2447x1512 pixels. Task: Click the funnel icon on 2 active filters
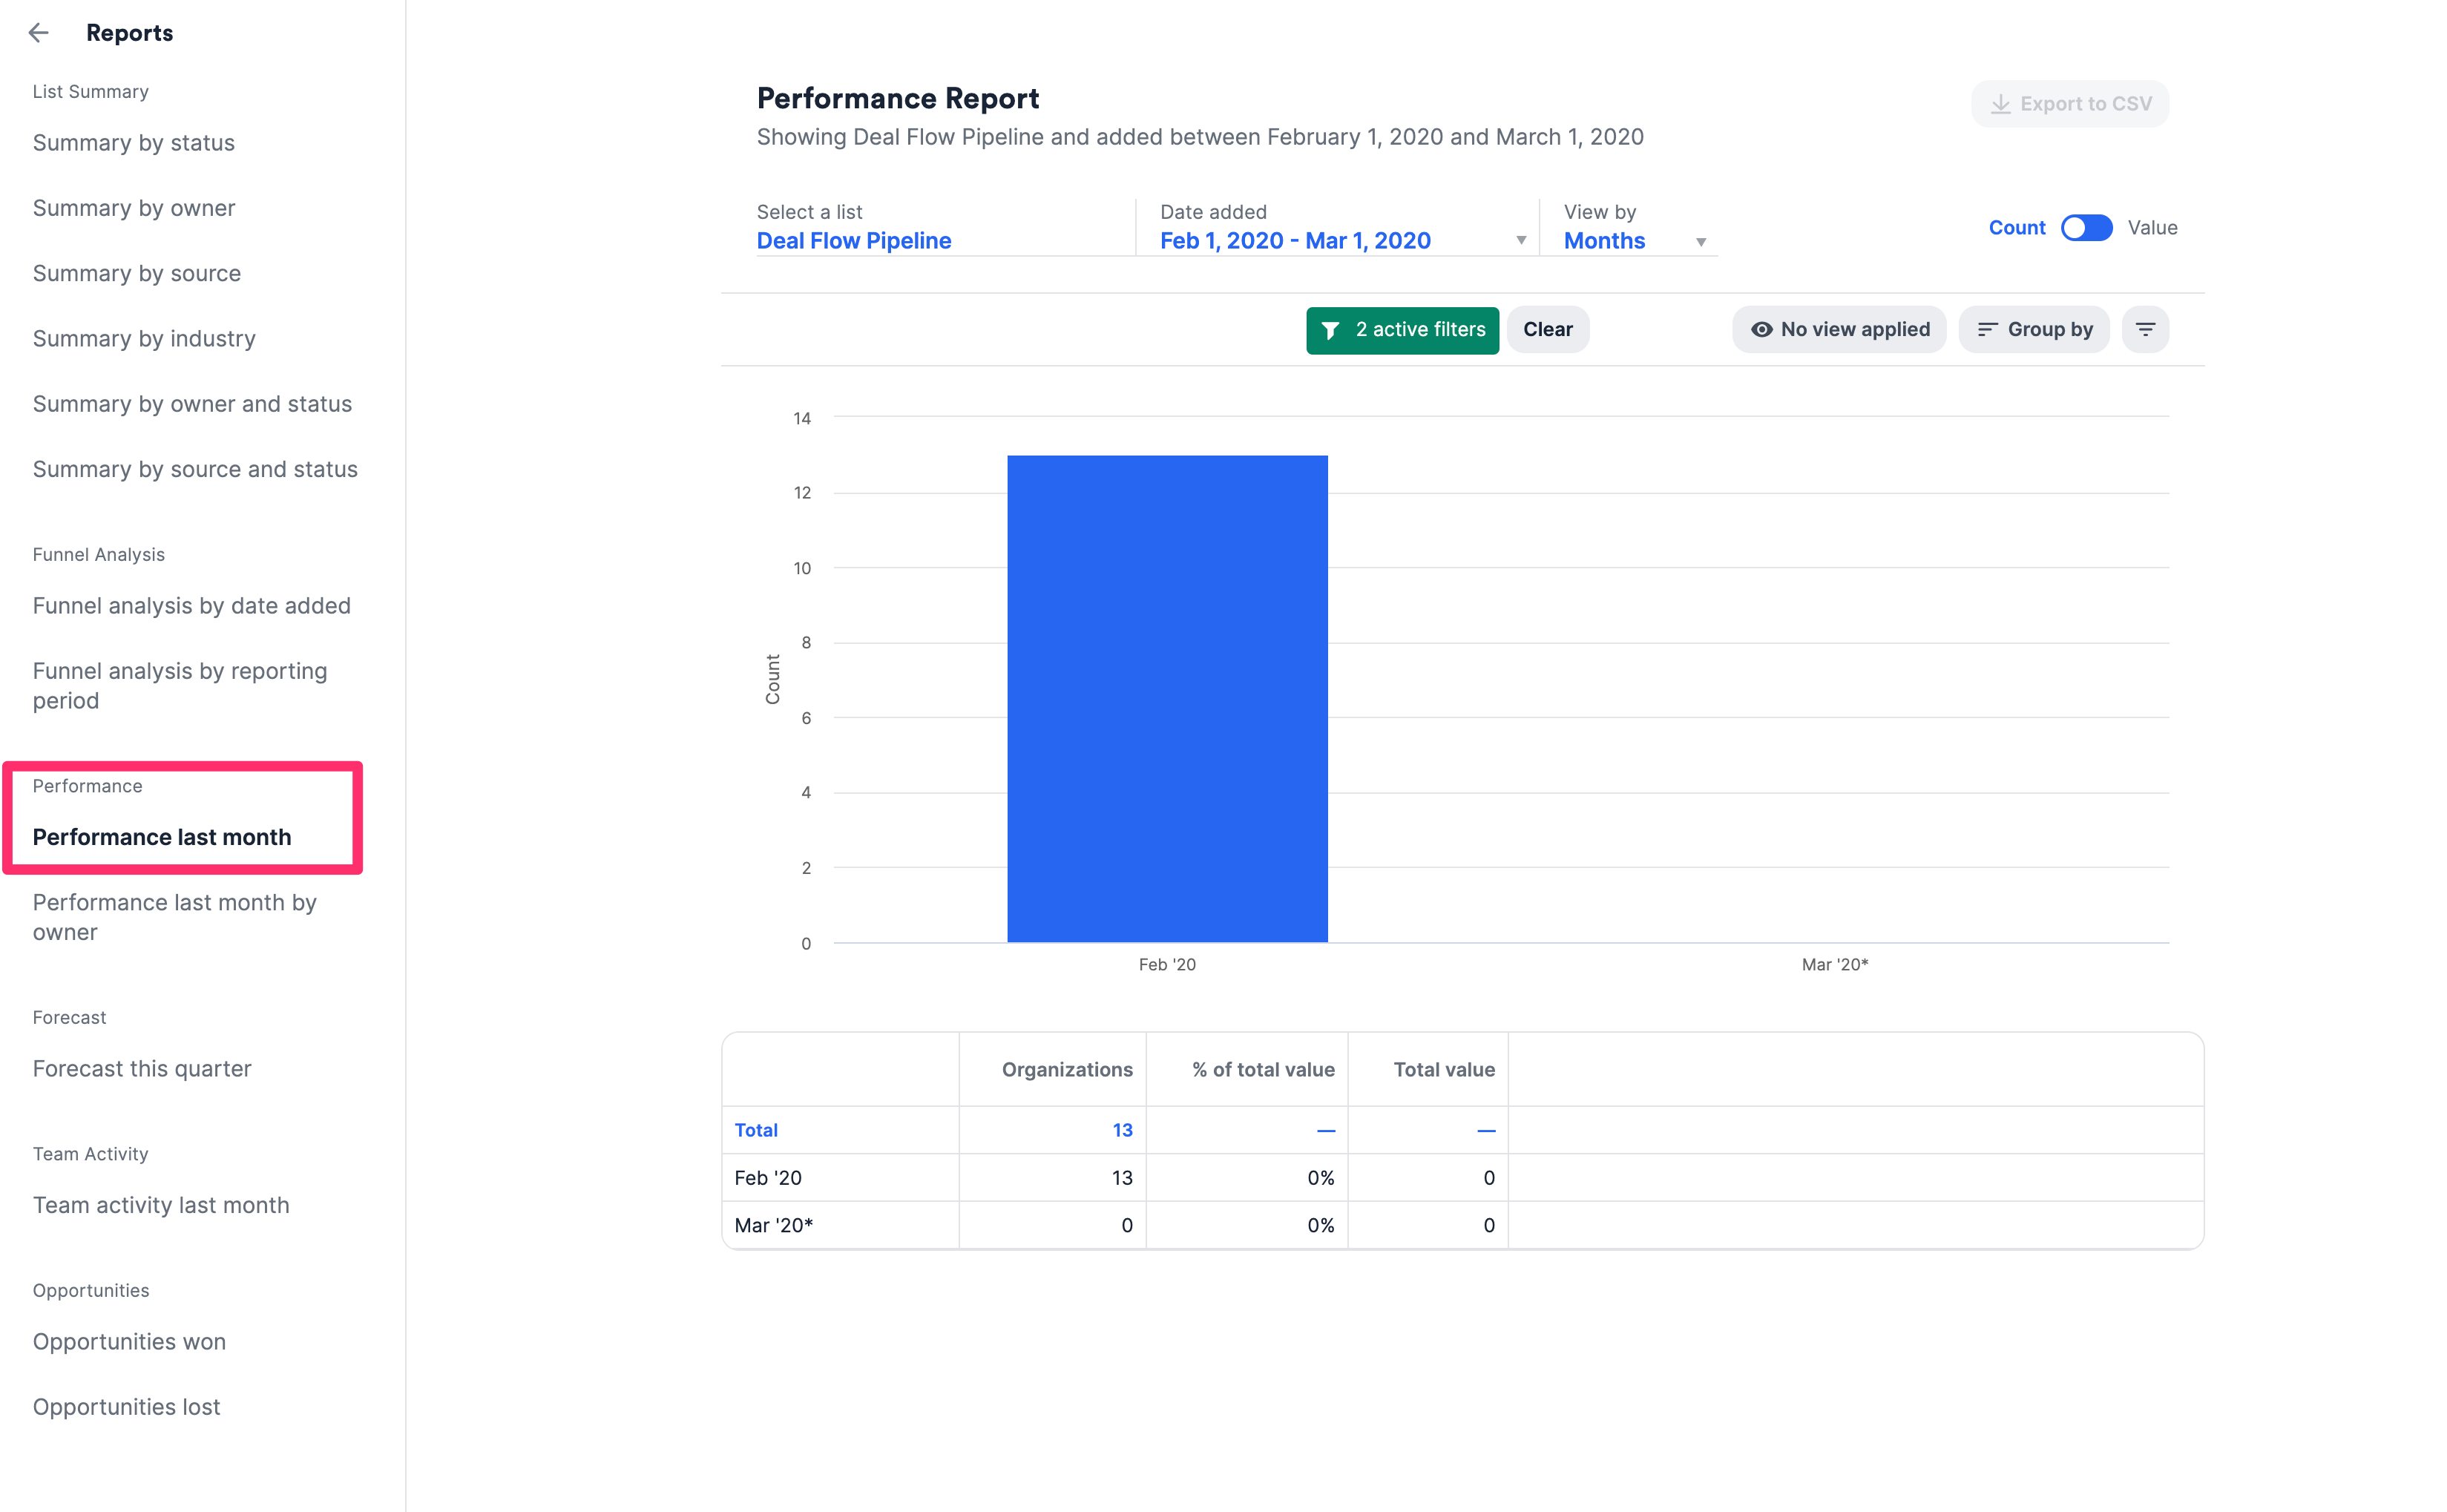click(1330, 330)
